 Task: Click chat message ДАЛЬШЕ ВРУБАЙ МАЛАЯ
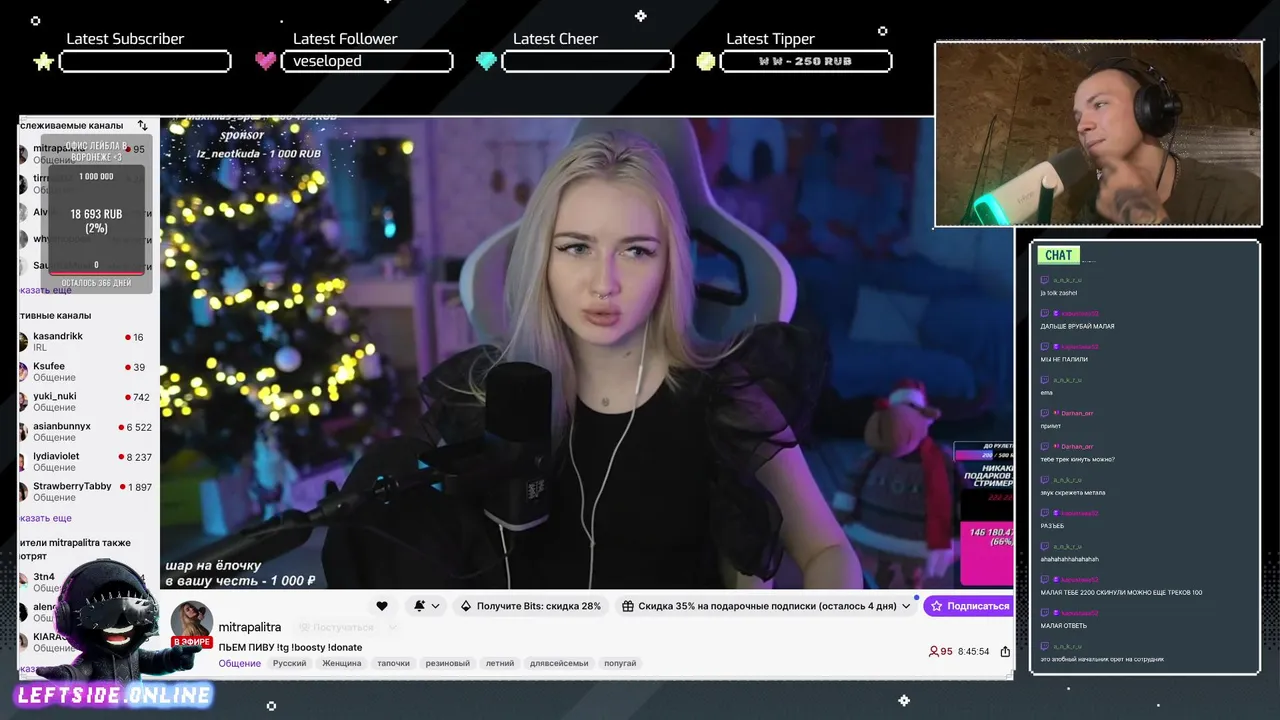(x=1077, y=326)
